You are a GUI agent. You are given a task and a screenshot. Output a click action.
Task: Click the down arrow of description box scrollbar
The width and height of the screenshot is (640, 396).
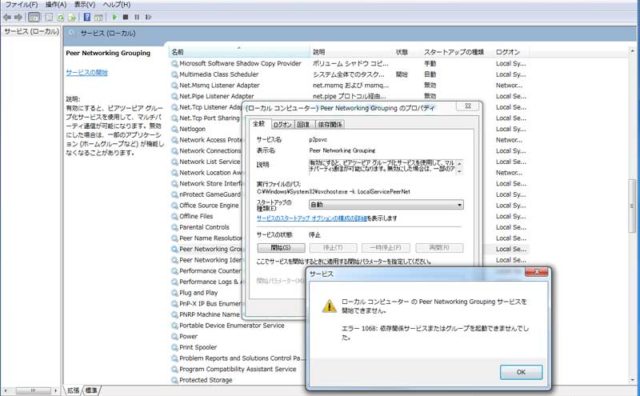[x=460, y=171]
